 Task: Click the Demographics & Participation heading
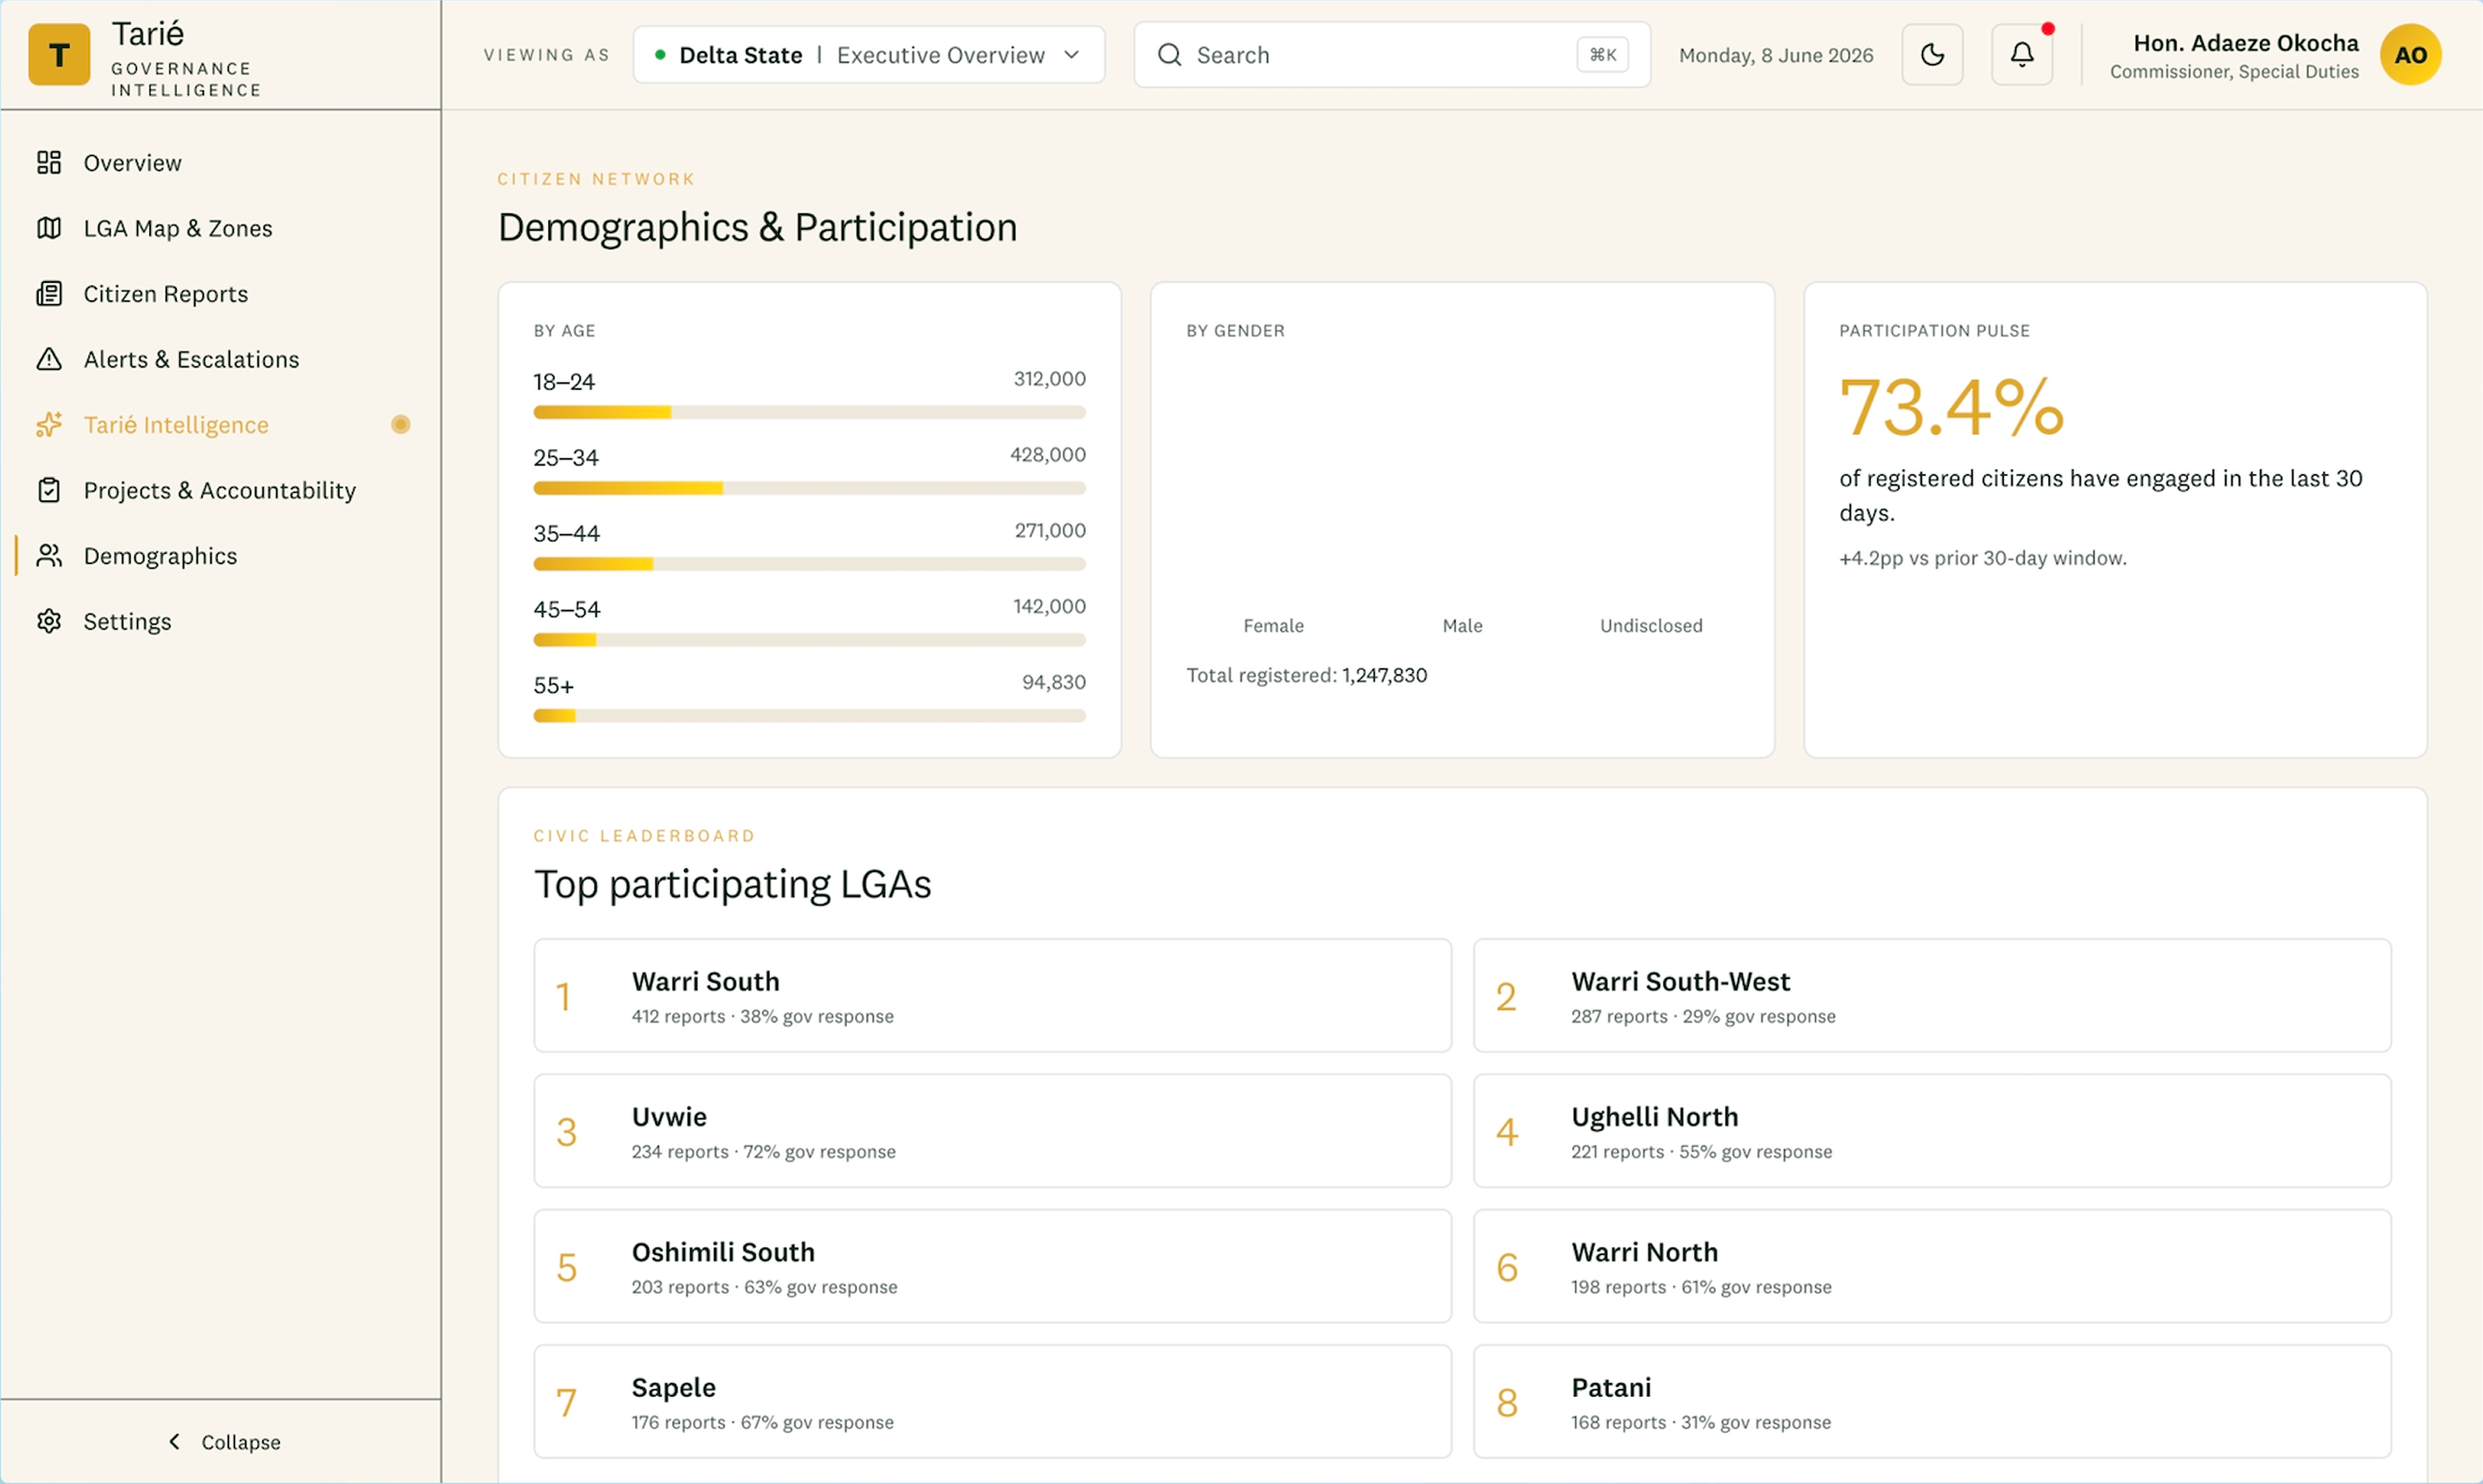(x=757, y=227)
